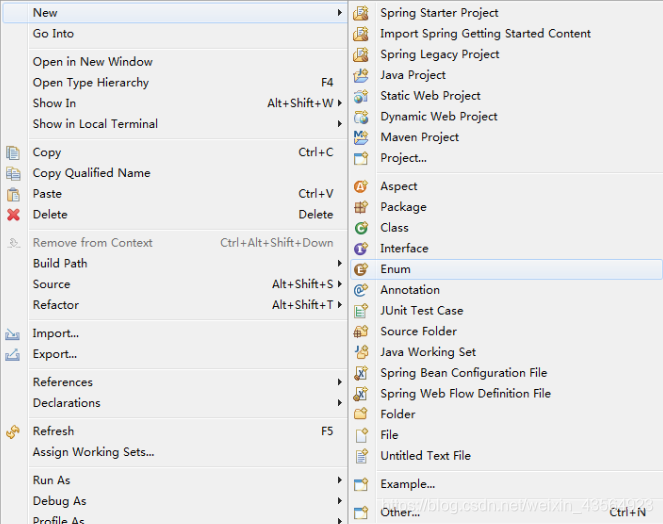663x524 pixels.
Task: Expand the Refactor submenu arrow
Action: coord(340,305)
